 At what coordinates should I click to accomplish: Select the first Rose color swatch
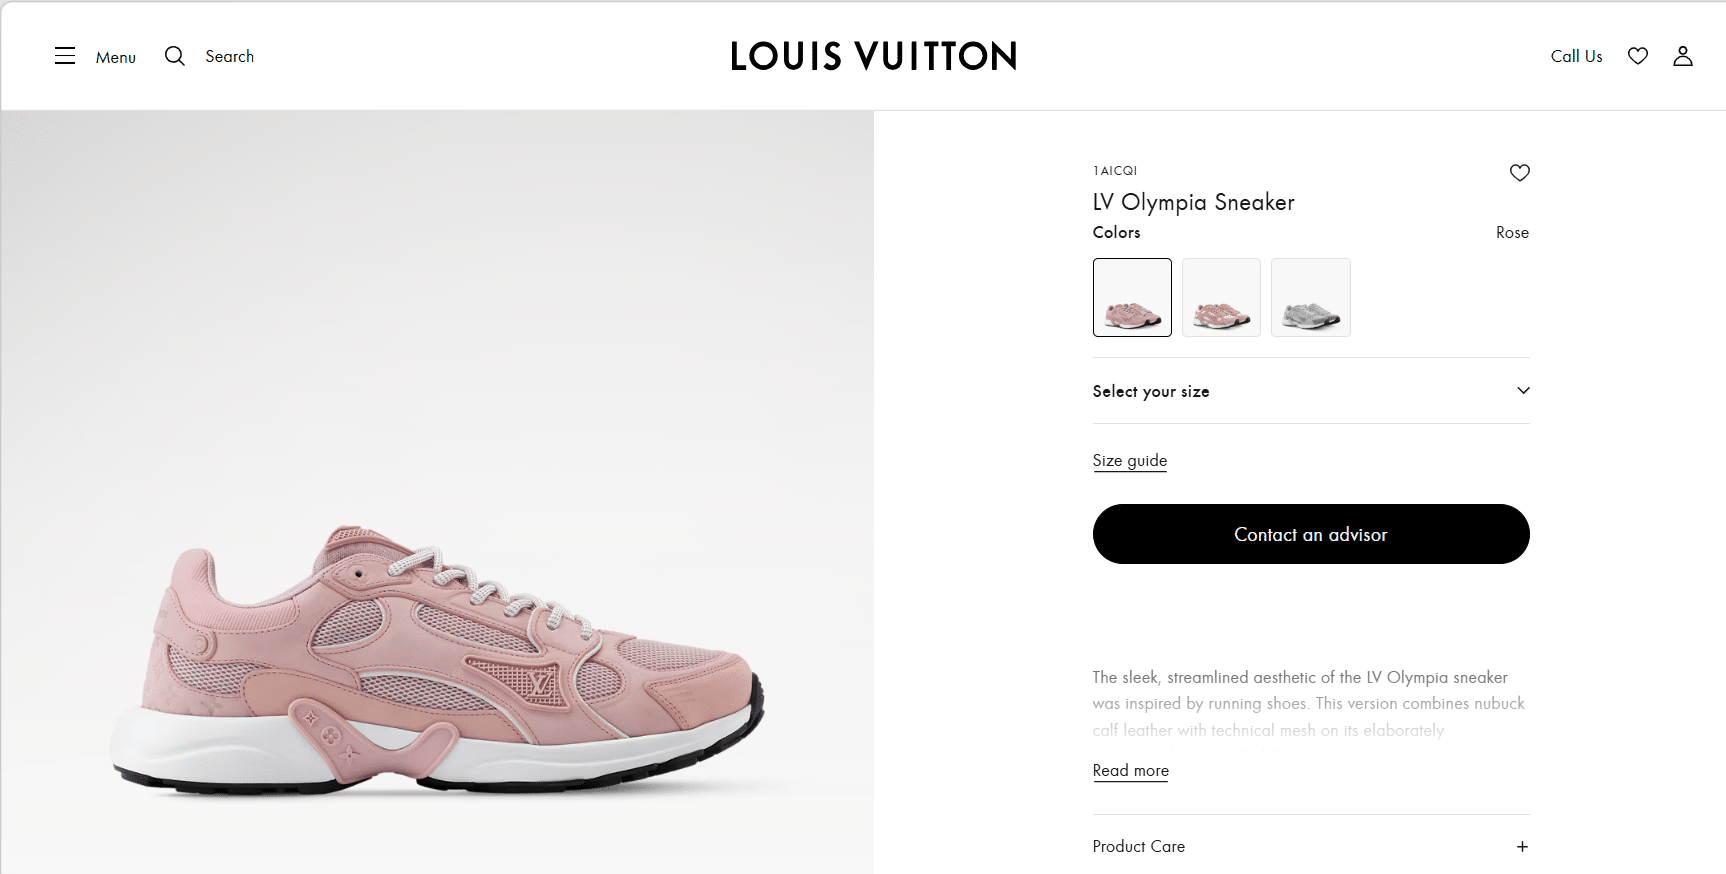[1132, 298]
